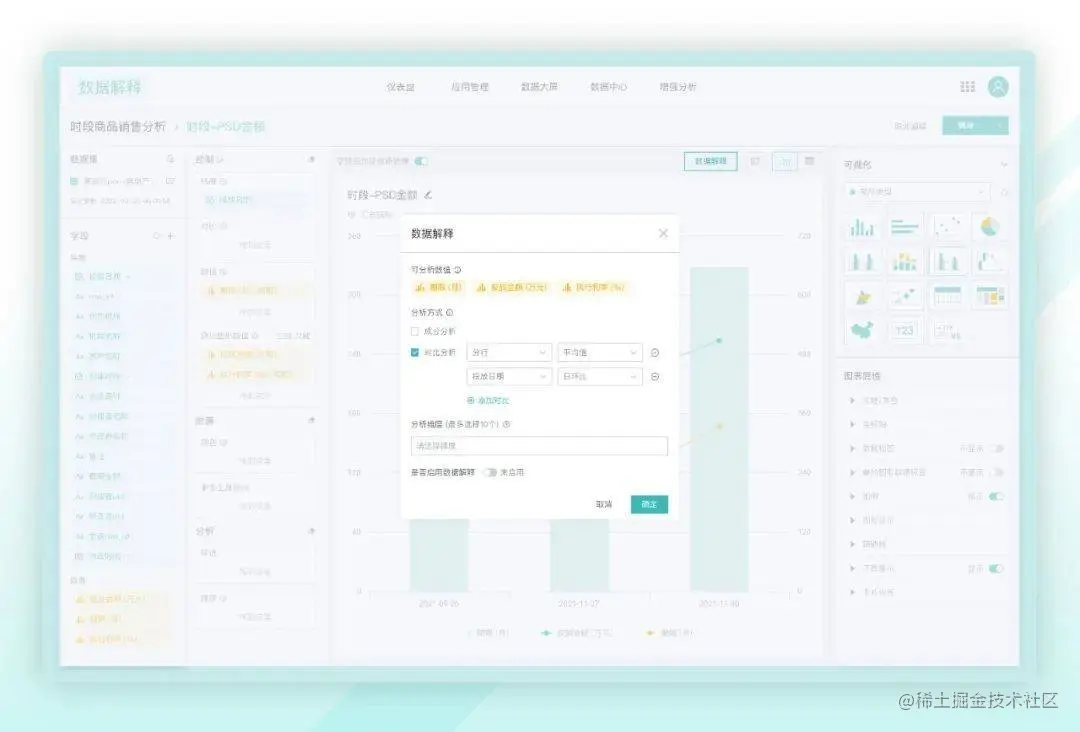Viewport: 1080px width, 732px height.
Task: Click the plus icon beside 字段 header
Action: tap(171, 236)
